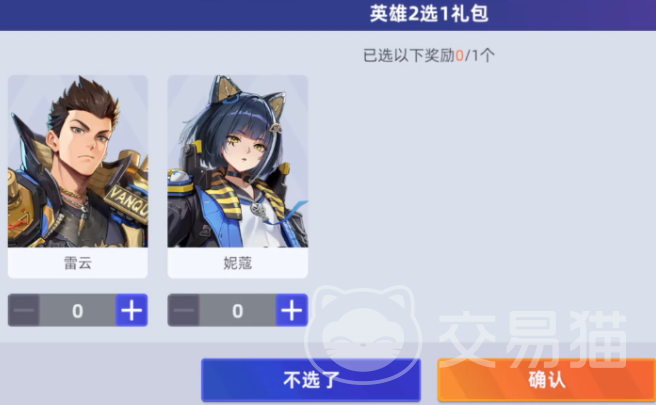The height and width of the screenshot is (405, 656).
Task: Click the blue 不选了 button
Action: (x=311, y=380)
